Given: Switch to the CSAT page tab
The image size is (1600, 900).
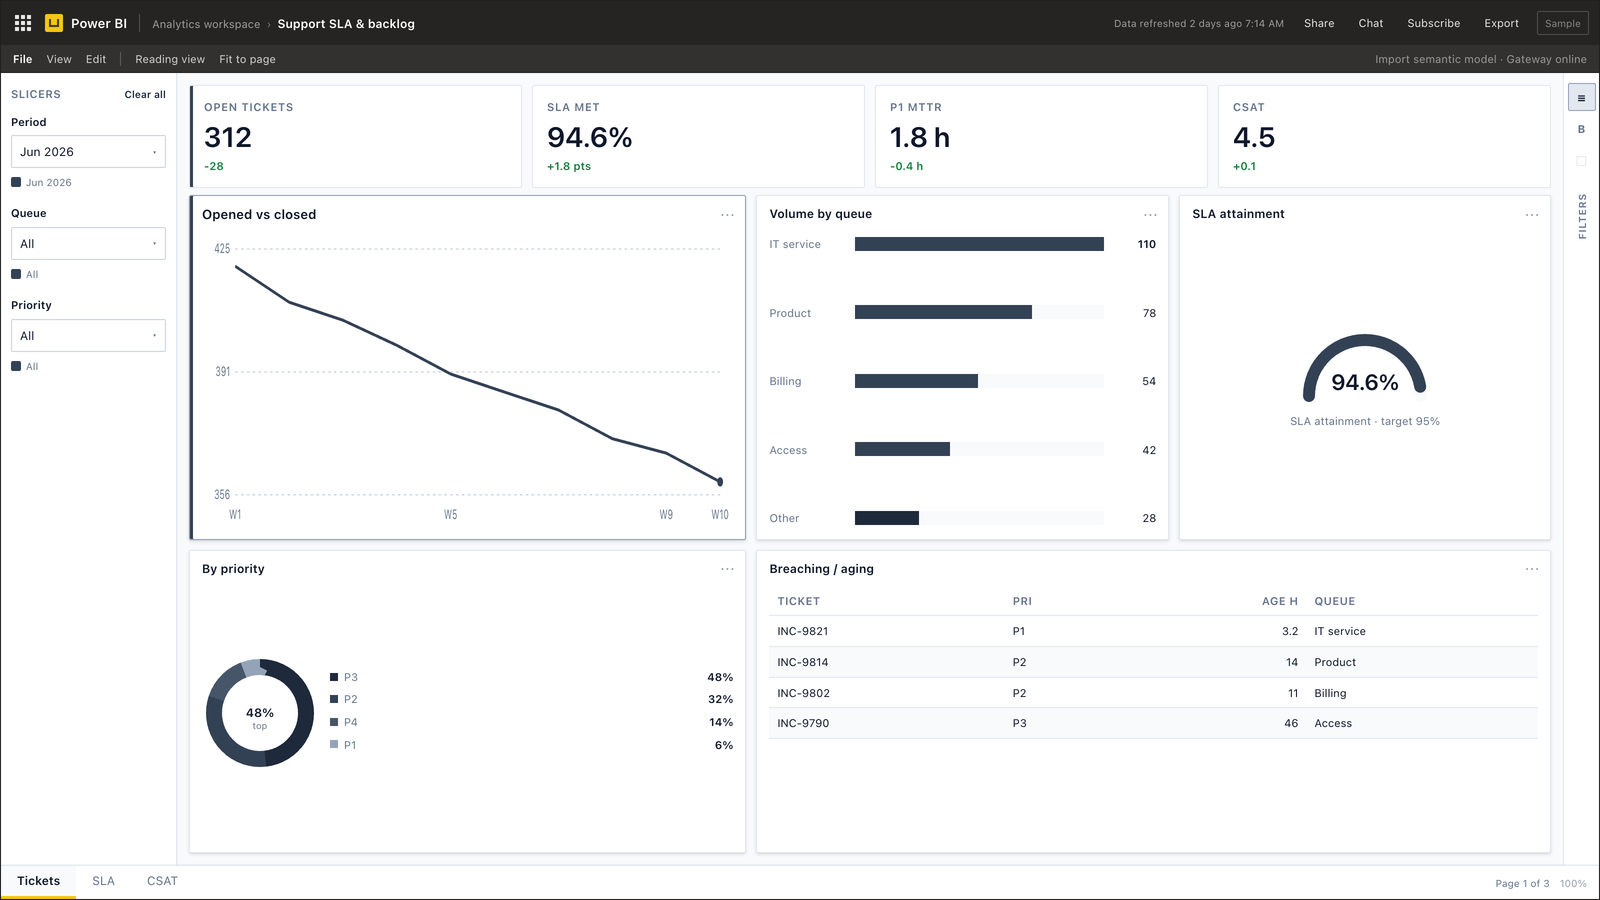Looking at the screenshot, I should (162, 881).
